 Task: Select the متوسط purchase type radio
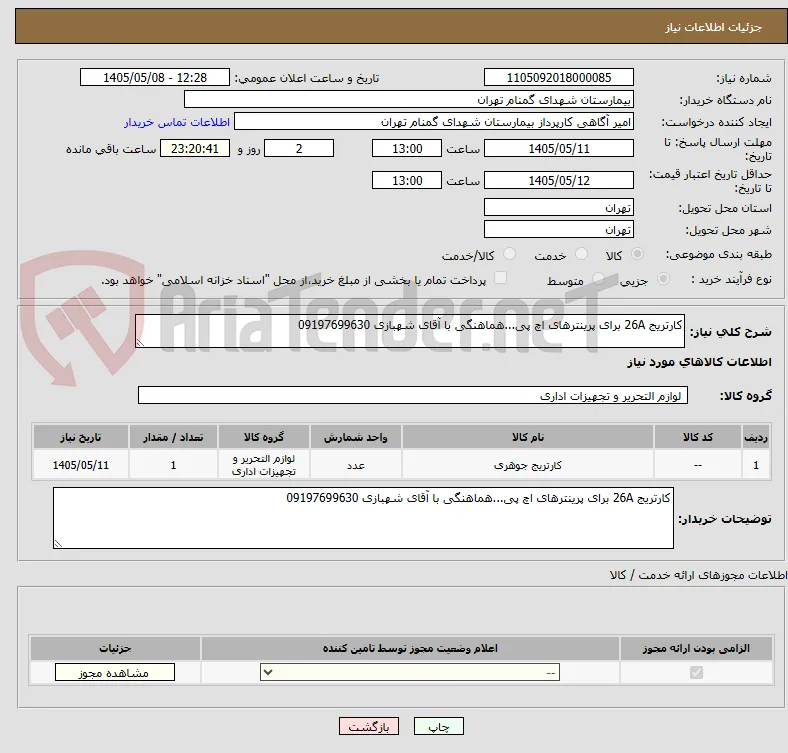pyautogui.click(x=598, y=279)
